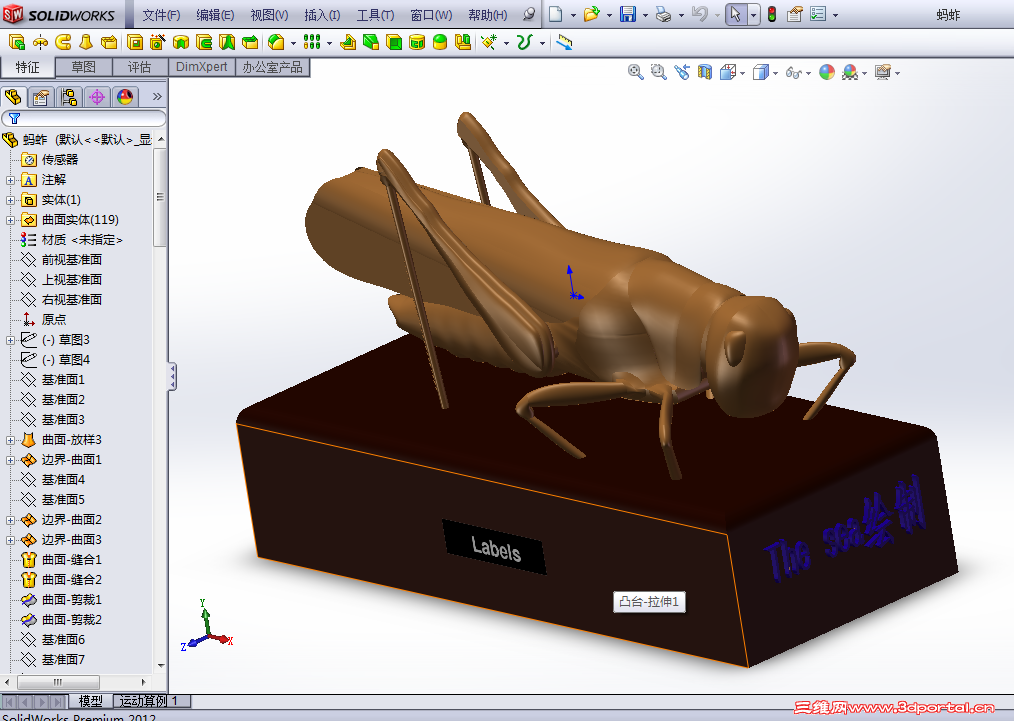Toggle the Select arrow cursor tool
The image size is (1014, 721).
click(x=735, y=14)
